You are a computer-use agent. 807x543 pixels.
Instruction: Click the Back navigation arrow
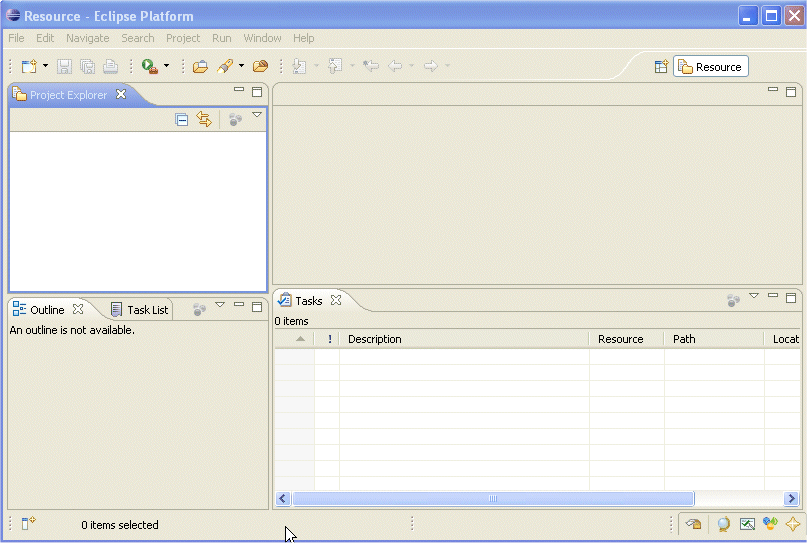(x=395, y=66)
